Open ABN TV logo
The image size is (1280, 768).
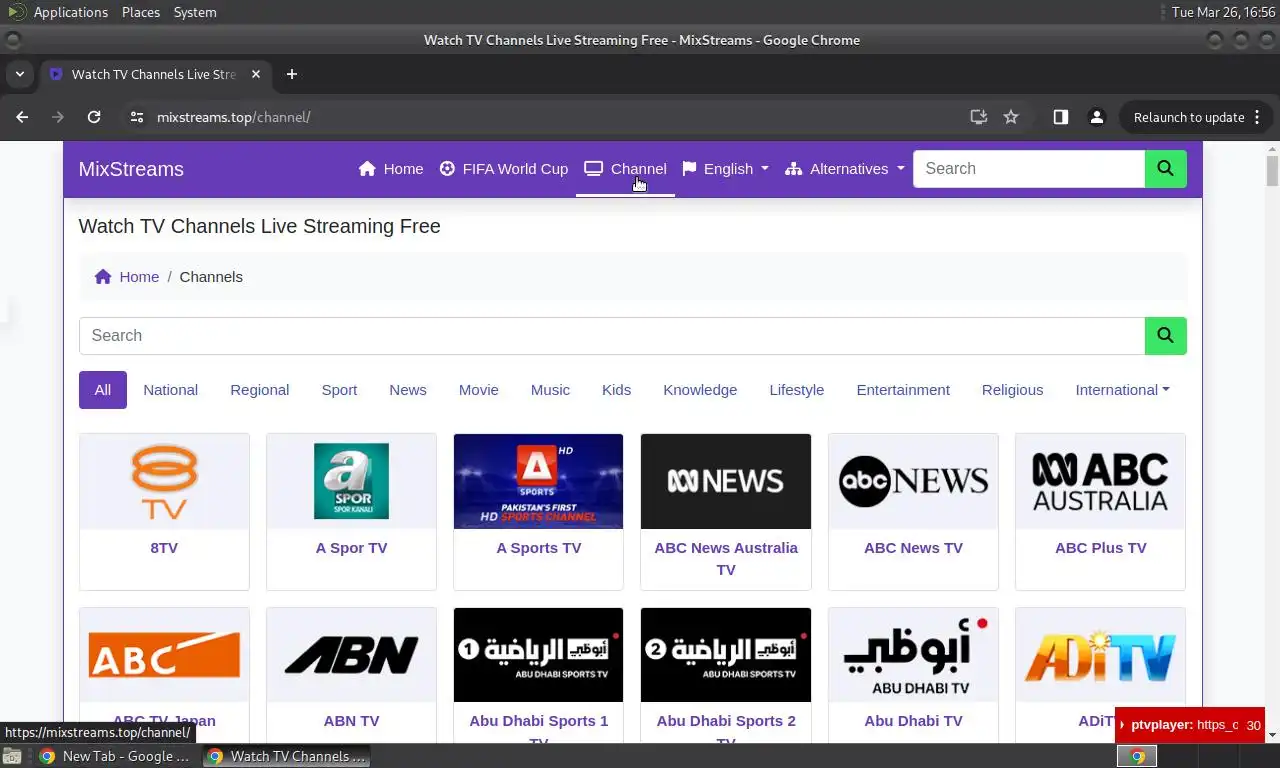pos(351,655)
